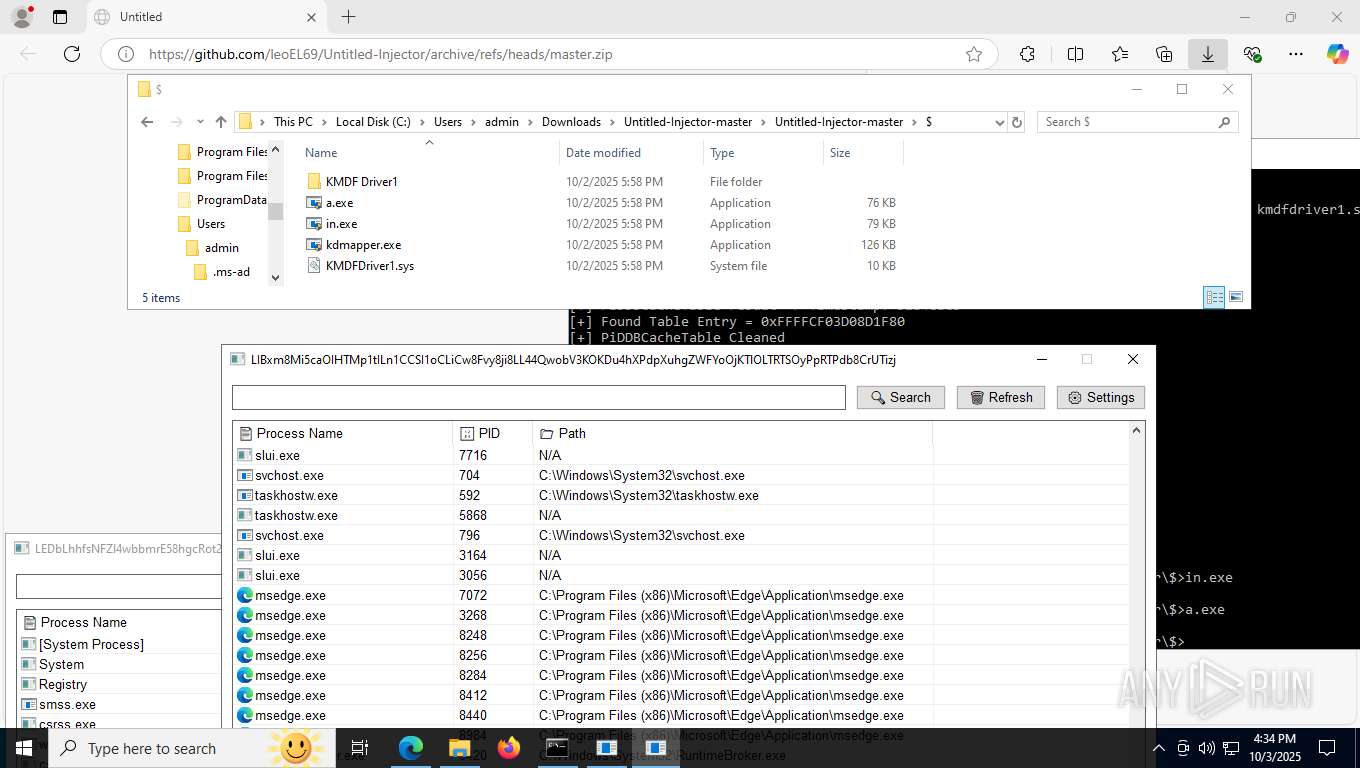Open notification center icon
This screenshot has width=1360, height=768.
pos(1327,748)
